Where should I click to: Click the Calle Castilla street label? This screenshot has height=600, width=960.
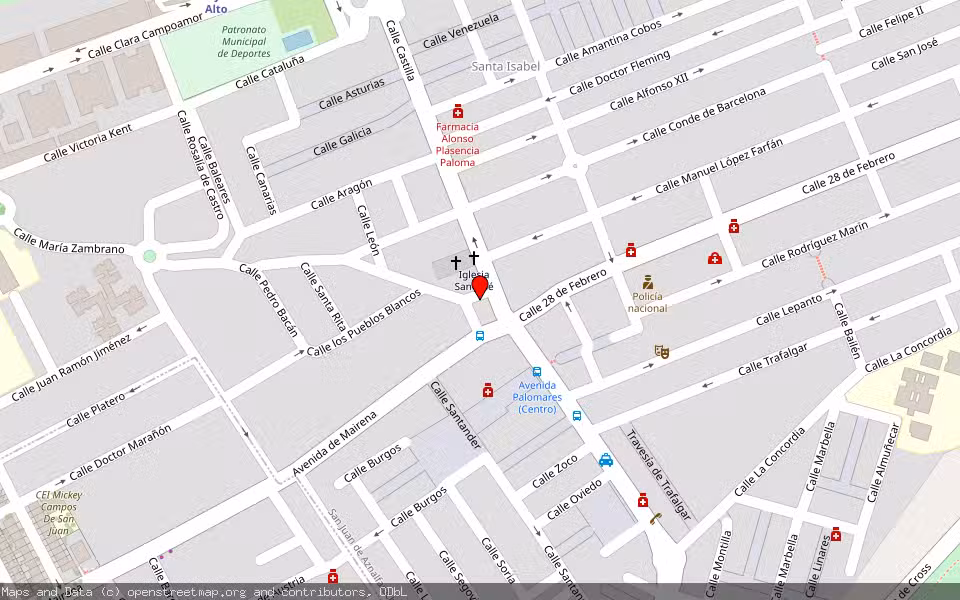click(401, 50)
